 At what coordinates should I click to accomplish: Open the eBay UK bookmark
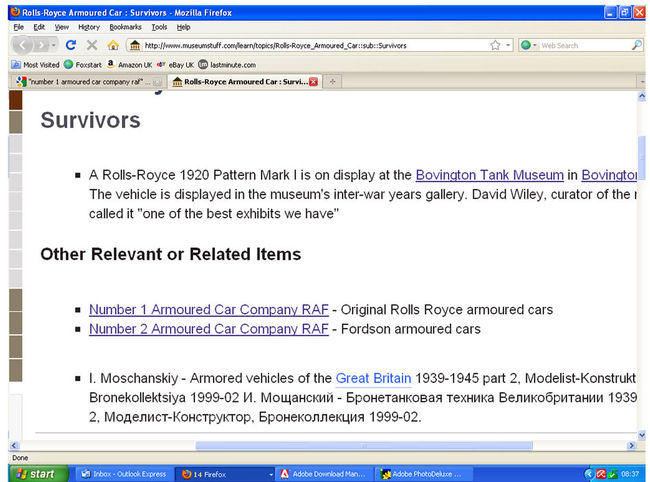(175, 65)
